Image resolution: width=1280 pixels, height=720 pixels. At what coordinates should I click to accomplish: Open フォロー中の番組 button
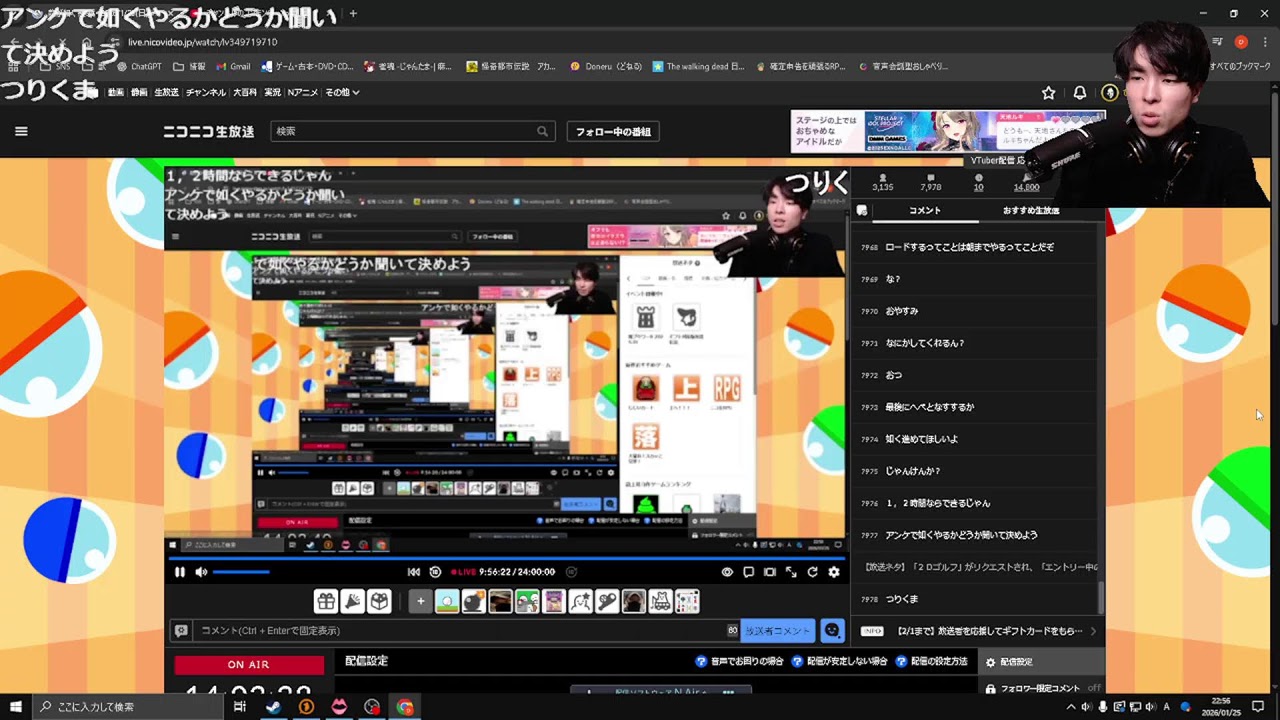point(613,131)
